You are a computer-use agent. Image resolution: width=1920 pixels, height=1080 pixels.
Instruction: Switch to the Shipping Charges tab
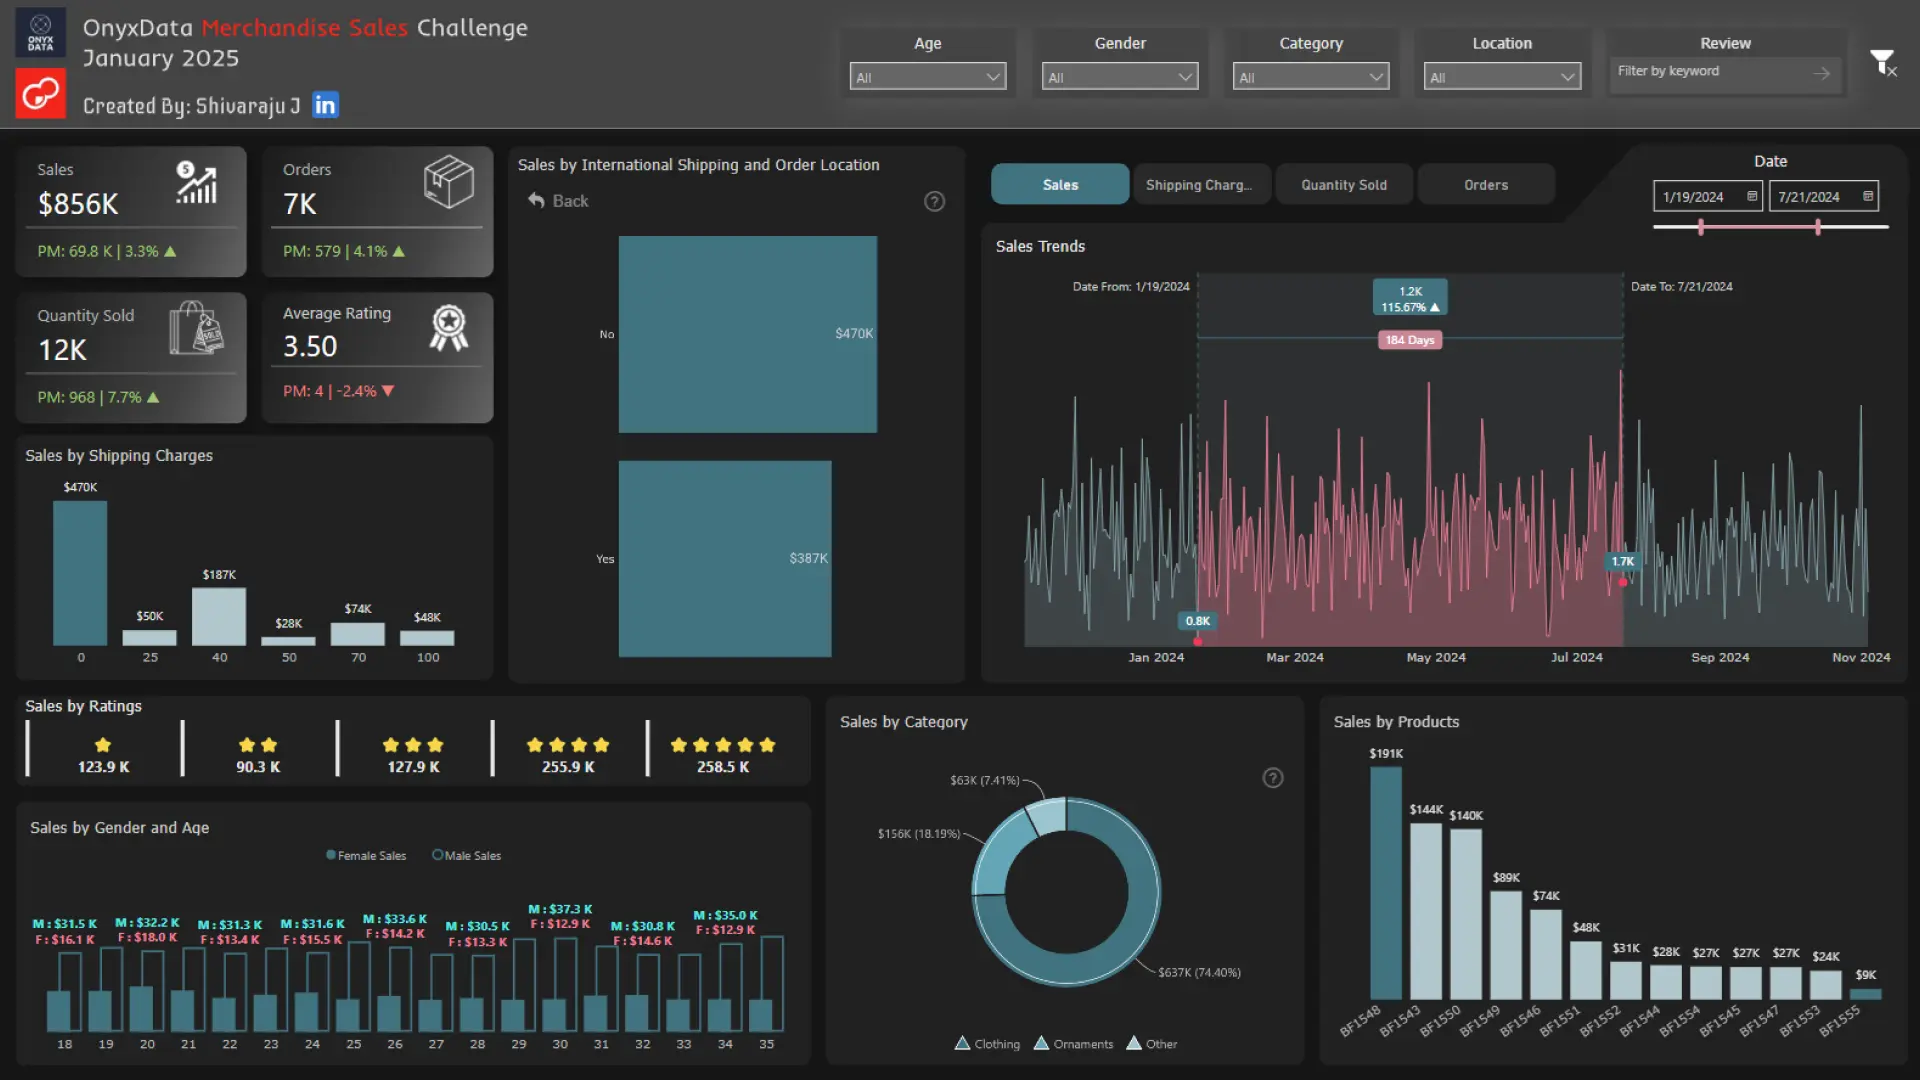(1201, 185)
